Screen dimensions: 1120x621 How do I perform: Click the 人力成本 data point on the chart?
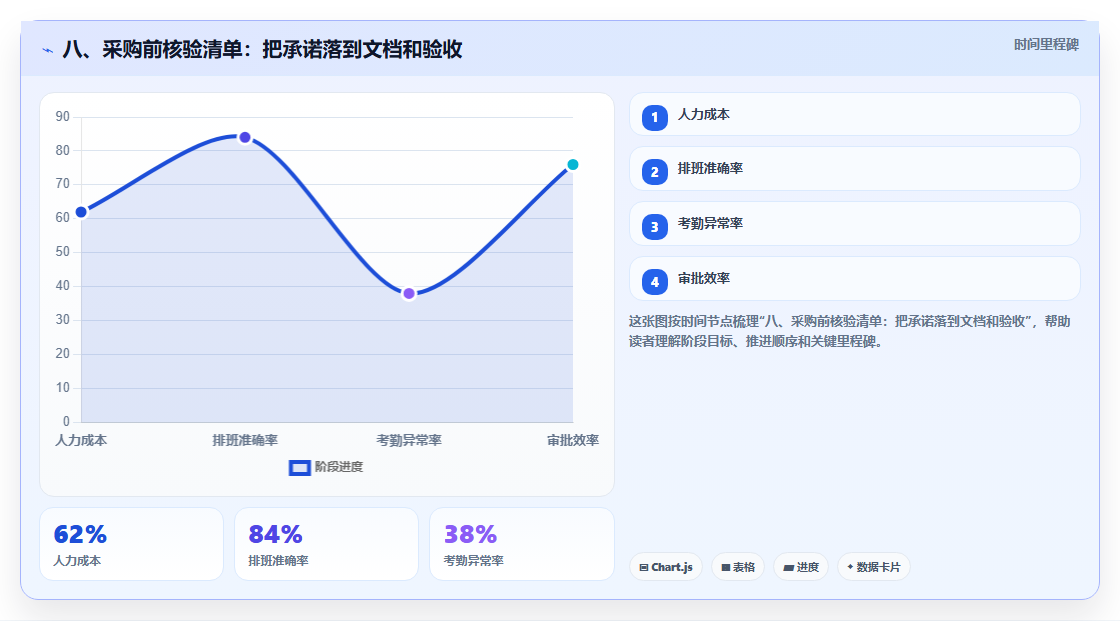click(81, 212)
